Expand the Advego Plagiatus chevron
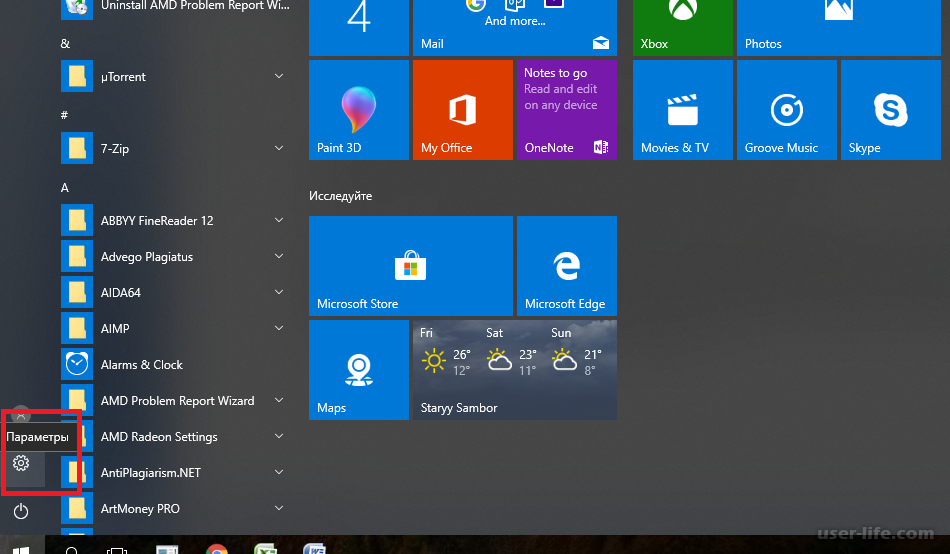 coord(279,256)
